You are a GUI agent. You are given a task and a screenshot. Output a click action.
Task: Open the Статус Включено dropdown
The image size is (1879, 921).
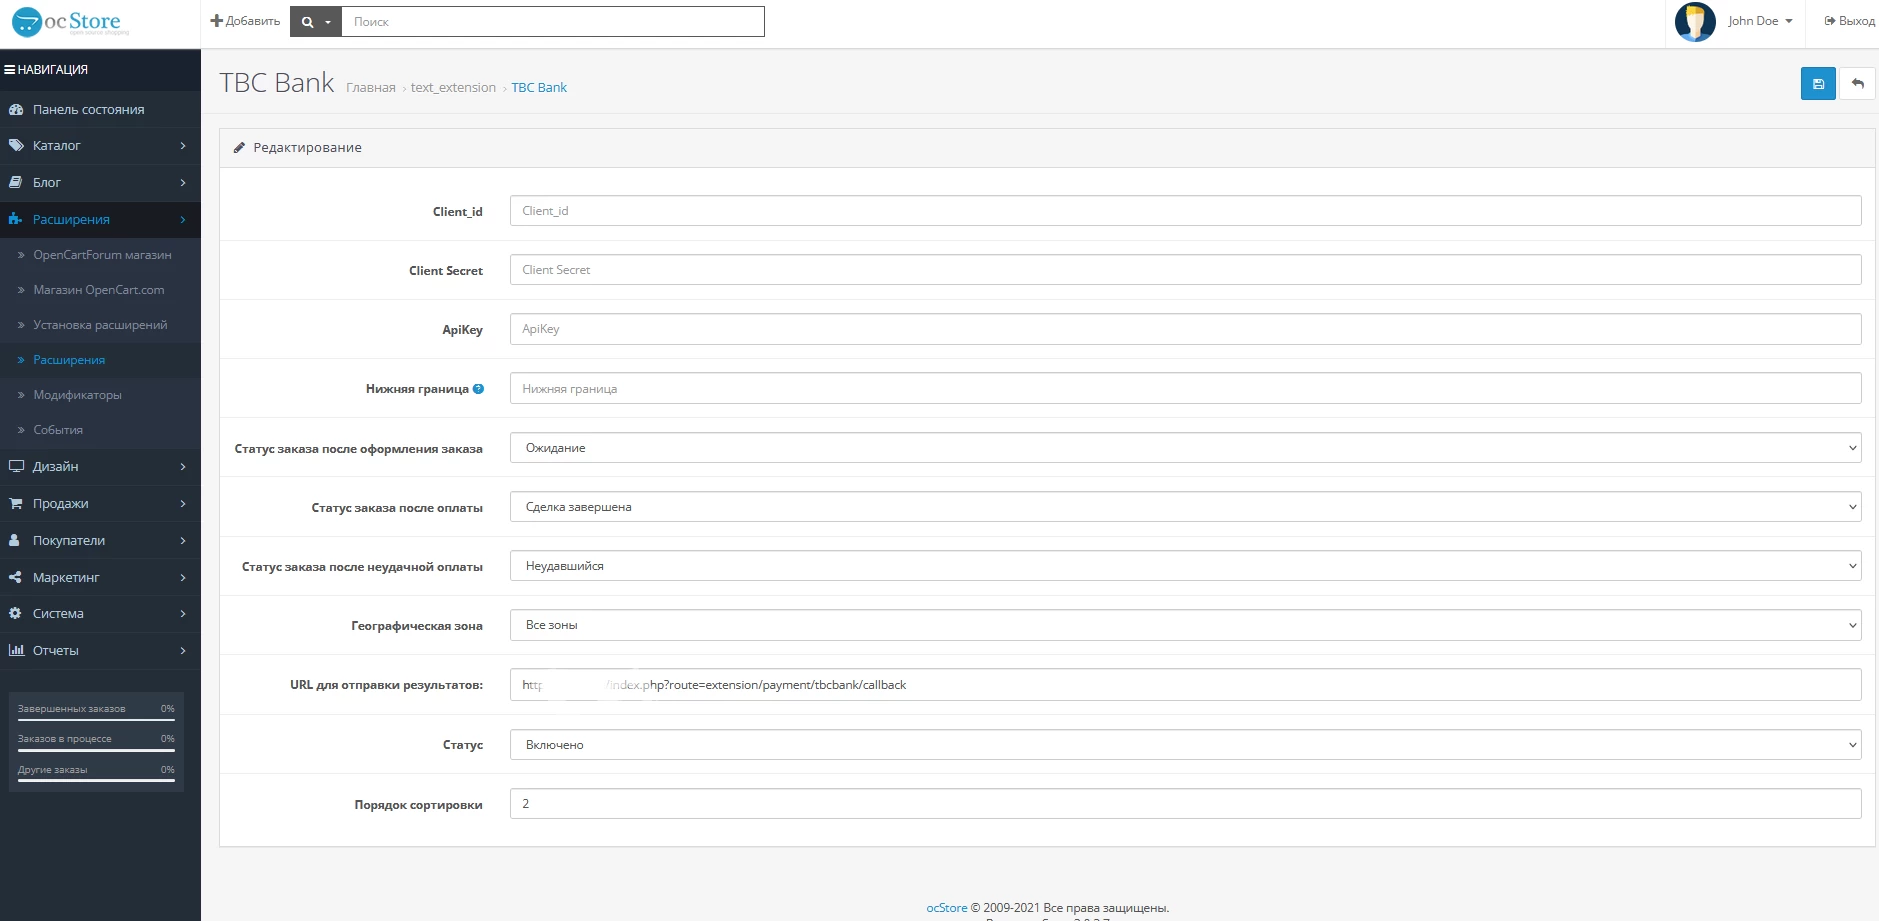pyautogui.click(x=1185, y=745)
